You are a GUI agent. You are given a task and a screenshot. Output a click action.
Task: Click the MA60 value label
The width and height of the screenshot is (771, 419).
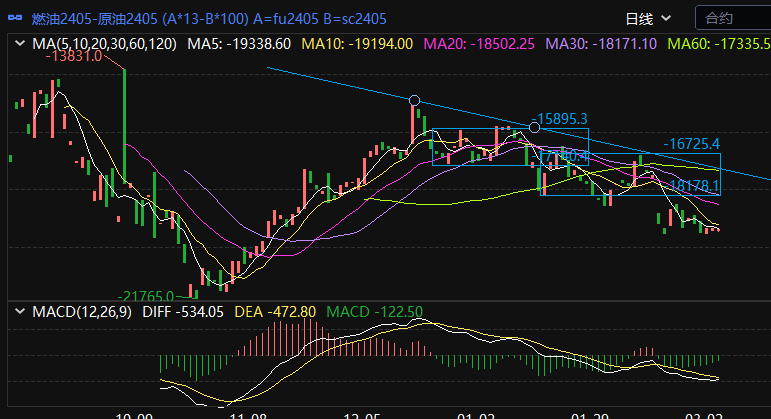pyautogui.click(x=717, y=44)
